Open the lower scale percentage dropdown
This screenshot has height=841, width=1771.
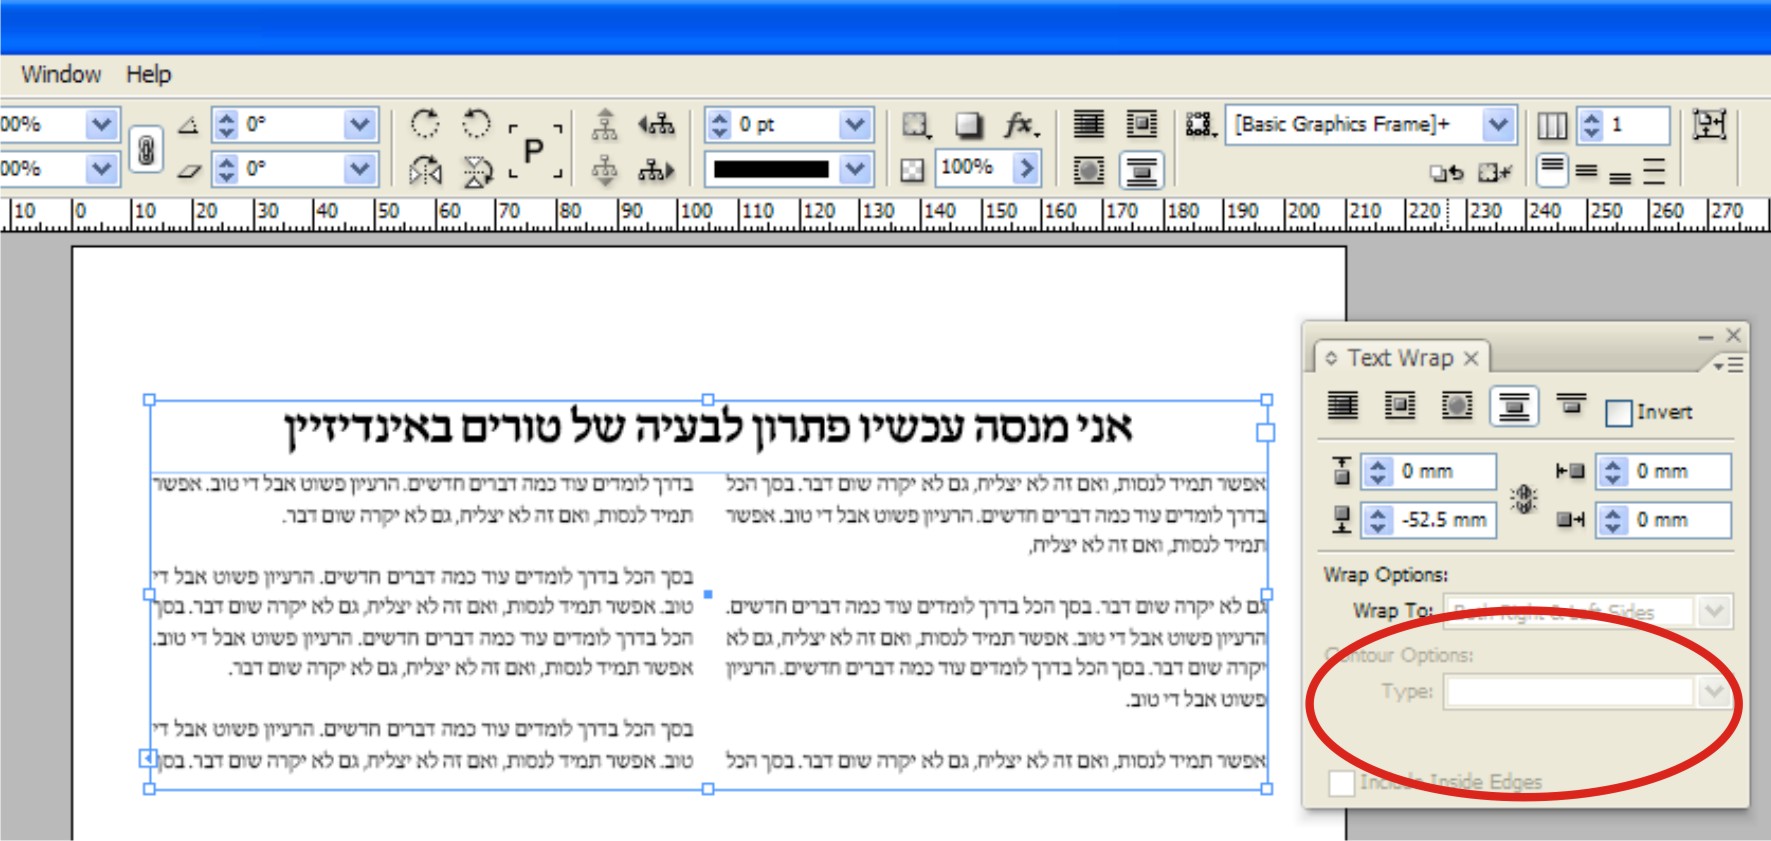pyautogui.click(x=101, y=168)
